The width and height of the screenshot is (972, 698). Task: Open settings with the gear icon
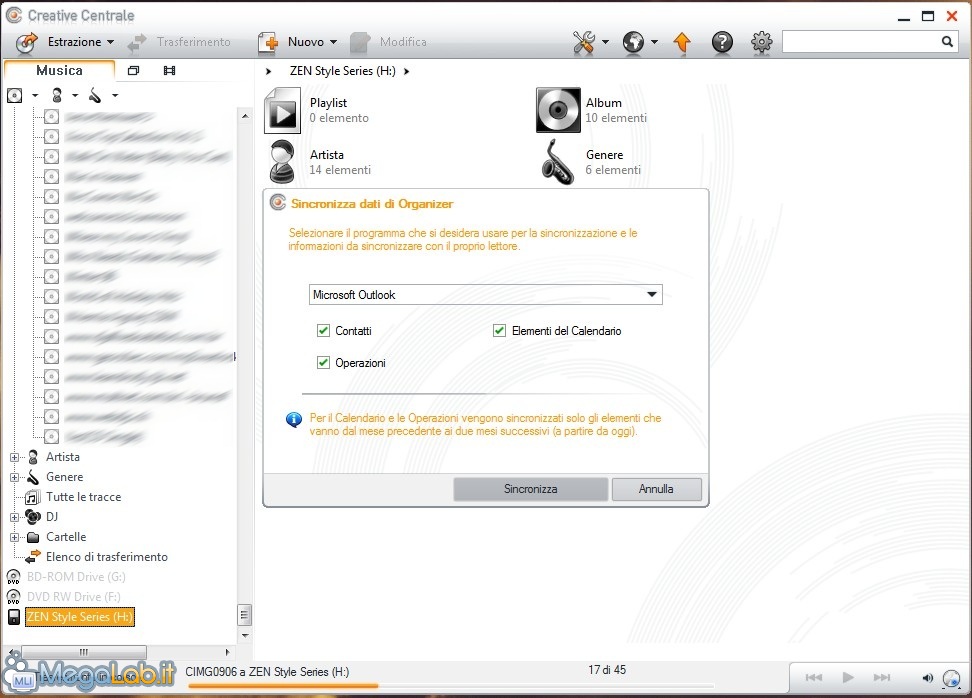(762, 42)
